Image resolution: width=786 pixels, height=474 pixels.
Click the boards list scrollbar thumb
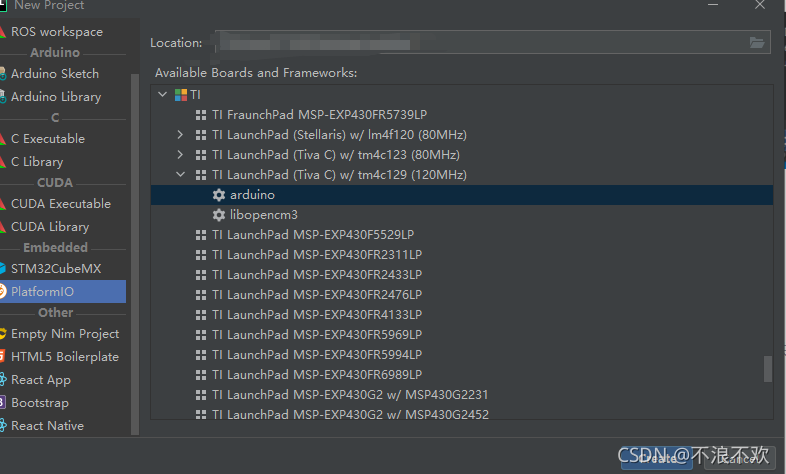pyautogui.click(x=767, y=369)
